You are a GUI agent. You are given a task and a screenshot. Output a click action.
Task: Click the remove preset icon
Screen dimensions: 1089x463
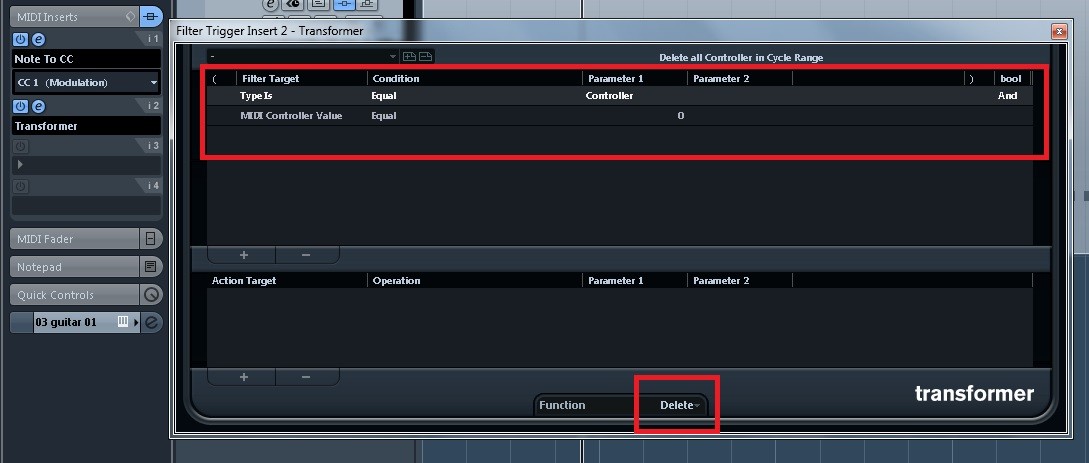(x=425, y=56)
